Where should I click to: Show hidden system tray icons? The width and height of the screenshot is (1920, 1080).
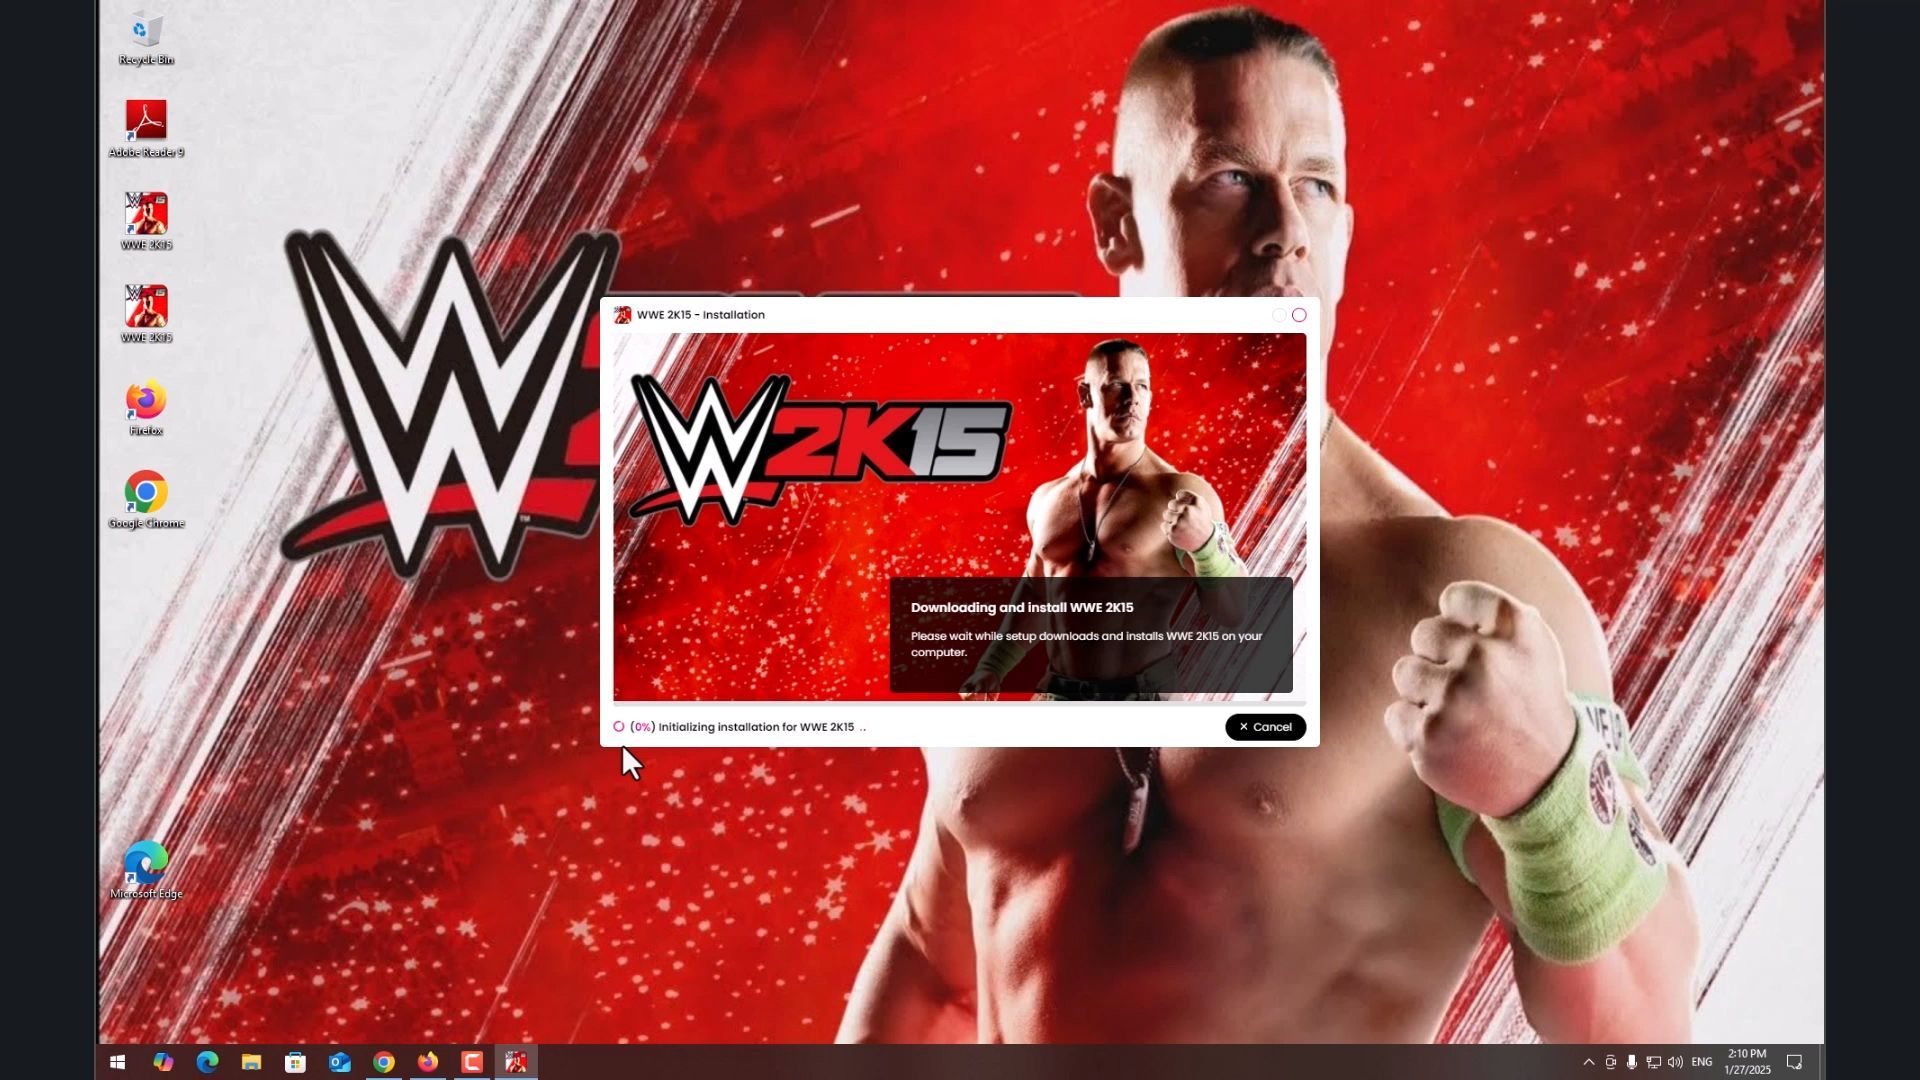click(1589, 1062)
